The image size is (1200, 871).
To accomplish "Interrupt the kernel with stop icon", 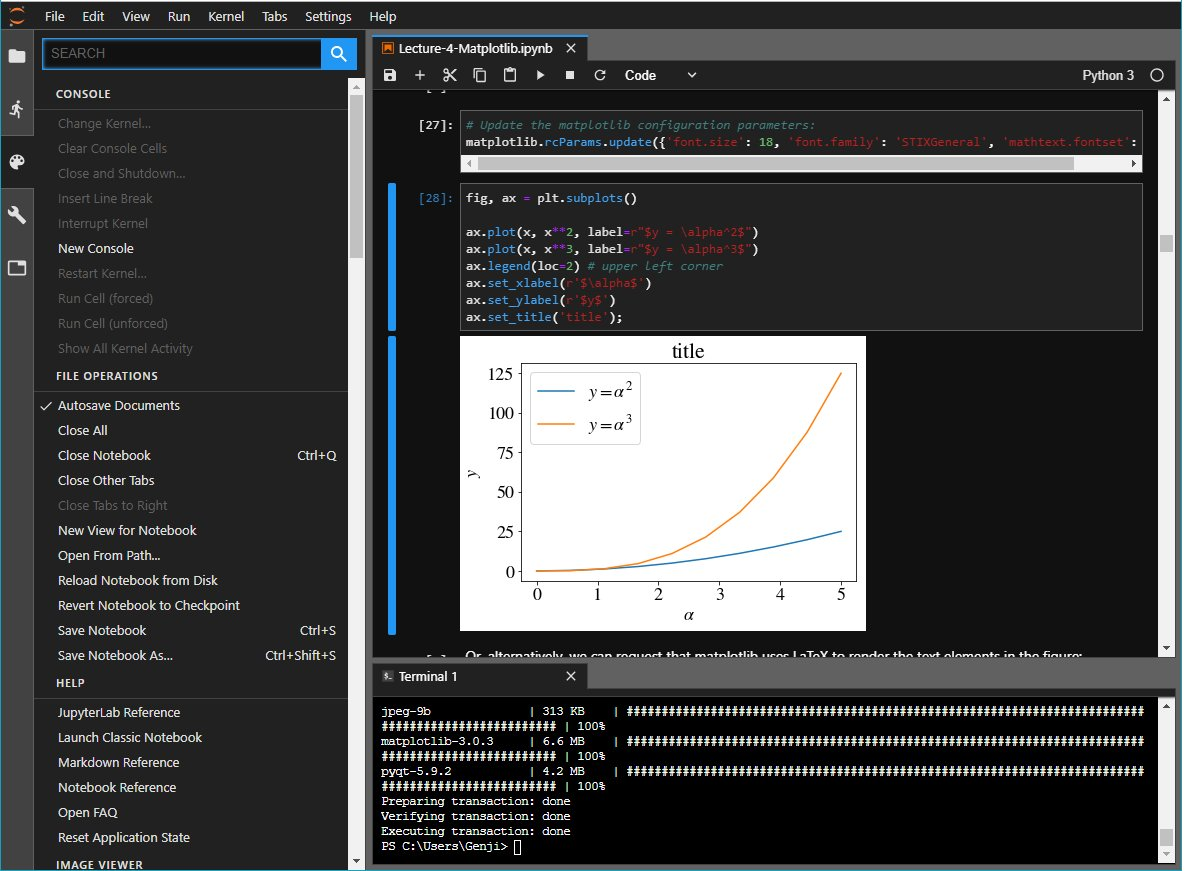I will pos(570,75).
